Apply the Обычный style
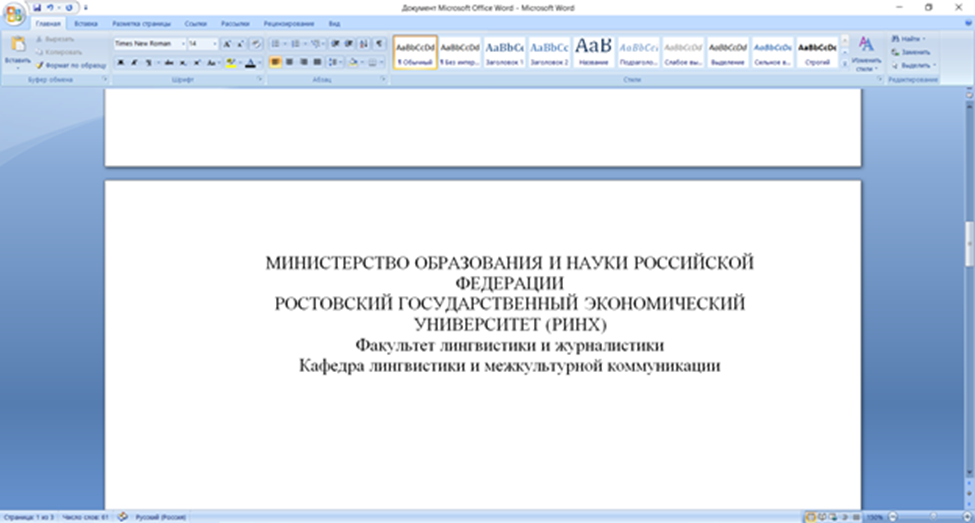Screen dimensions: 975x523 click(415, 52)
